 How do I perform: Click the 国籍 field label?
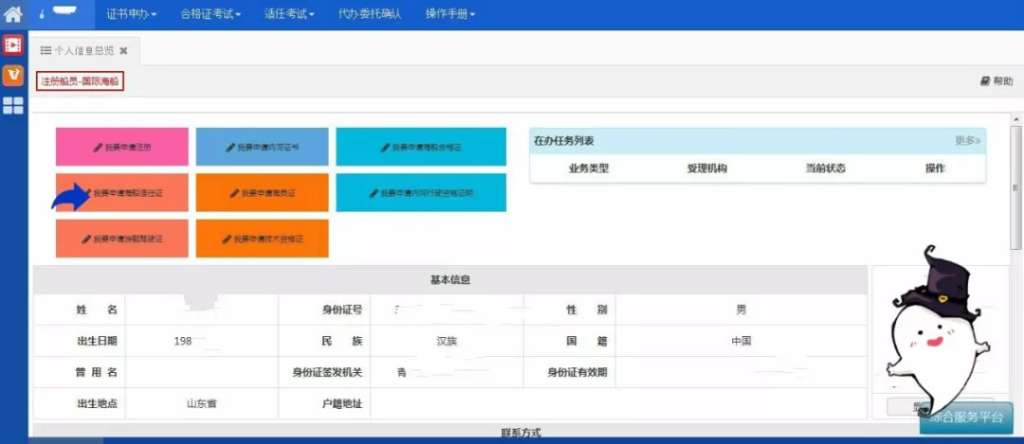coord(586,341)
